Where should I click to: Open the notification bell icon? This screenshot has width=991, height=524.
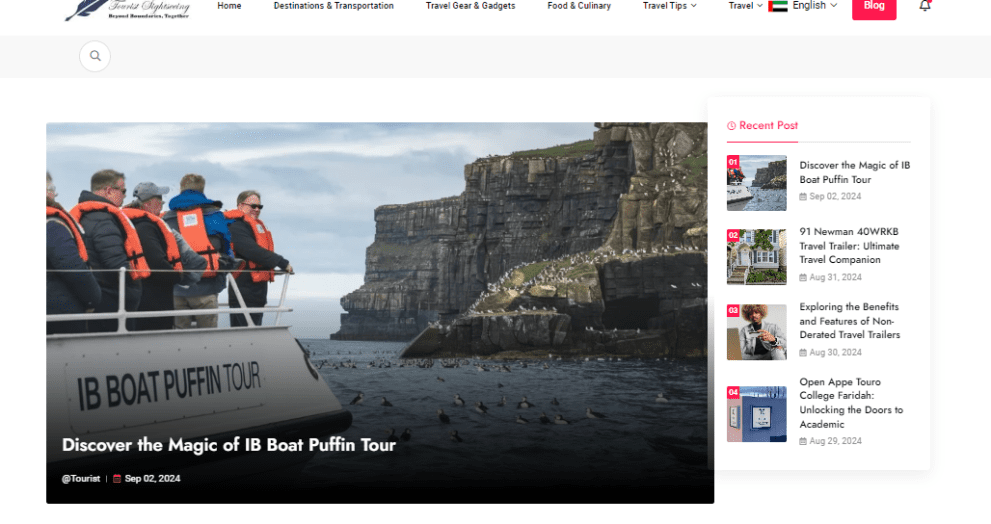(x=924, y=6)
